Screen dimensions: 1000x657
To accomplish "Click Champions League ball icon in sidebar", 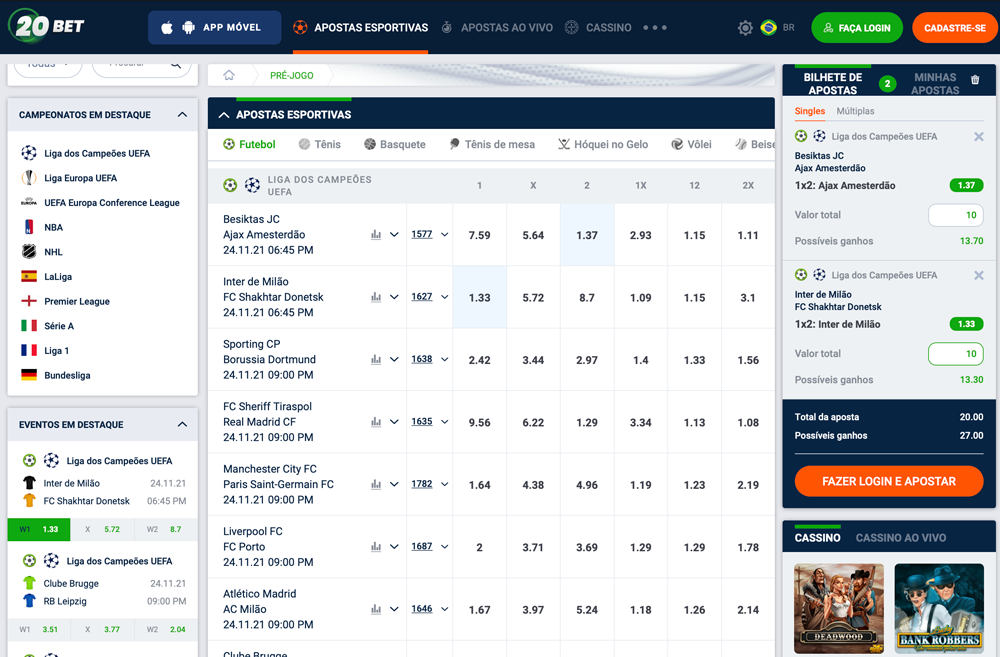I will coord(29,153).
